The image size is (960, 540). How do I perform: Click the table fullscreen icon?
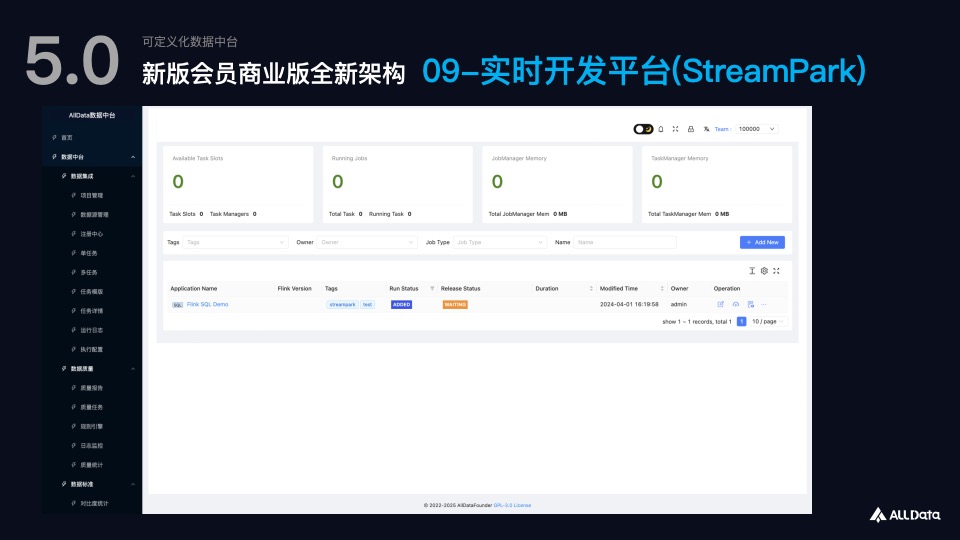click(776, 271)
